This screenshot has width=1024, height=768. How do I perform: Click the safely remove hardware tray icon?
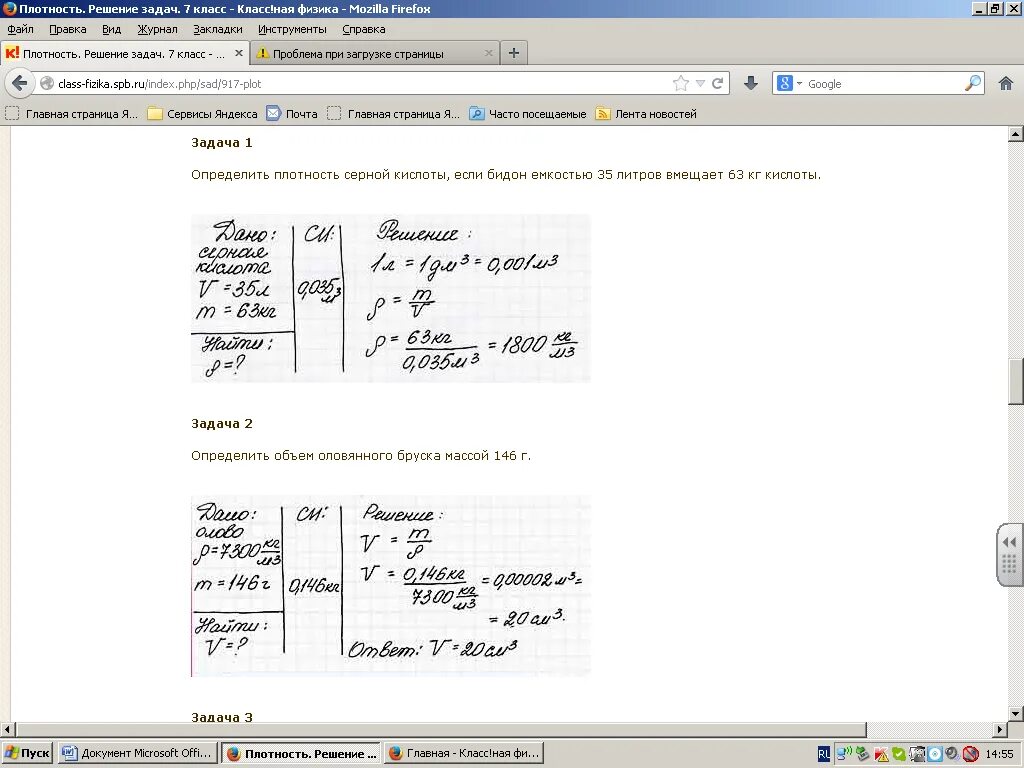click(862, 754)
